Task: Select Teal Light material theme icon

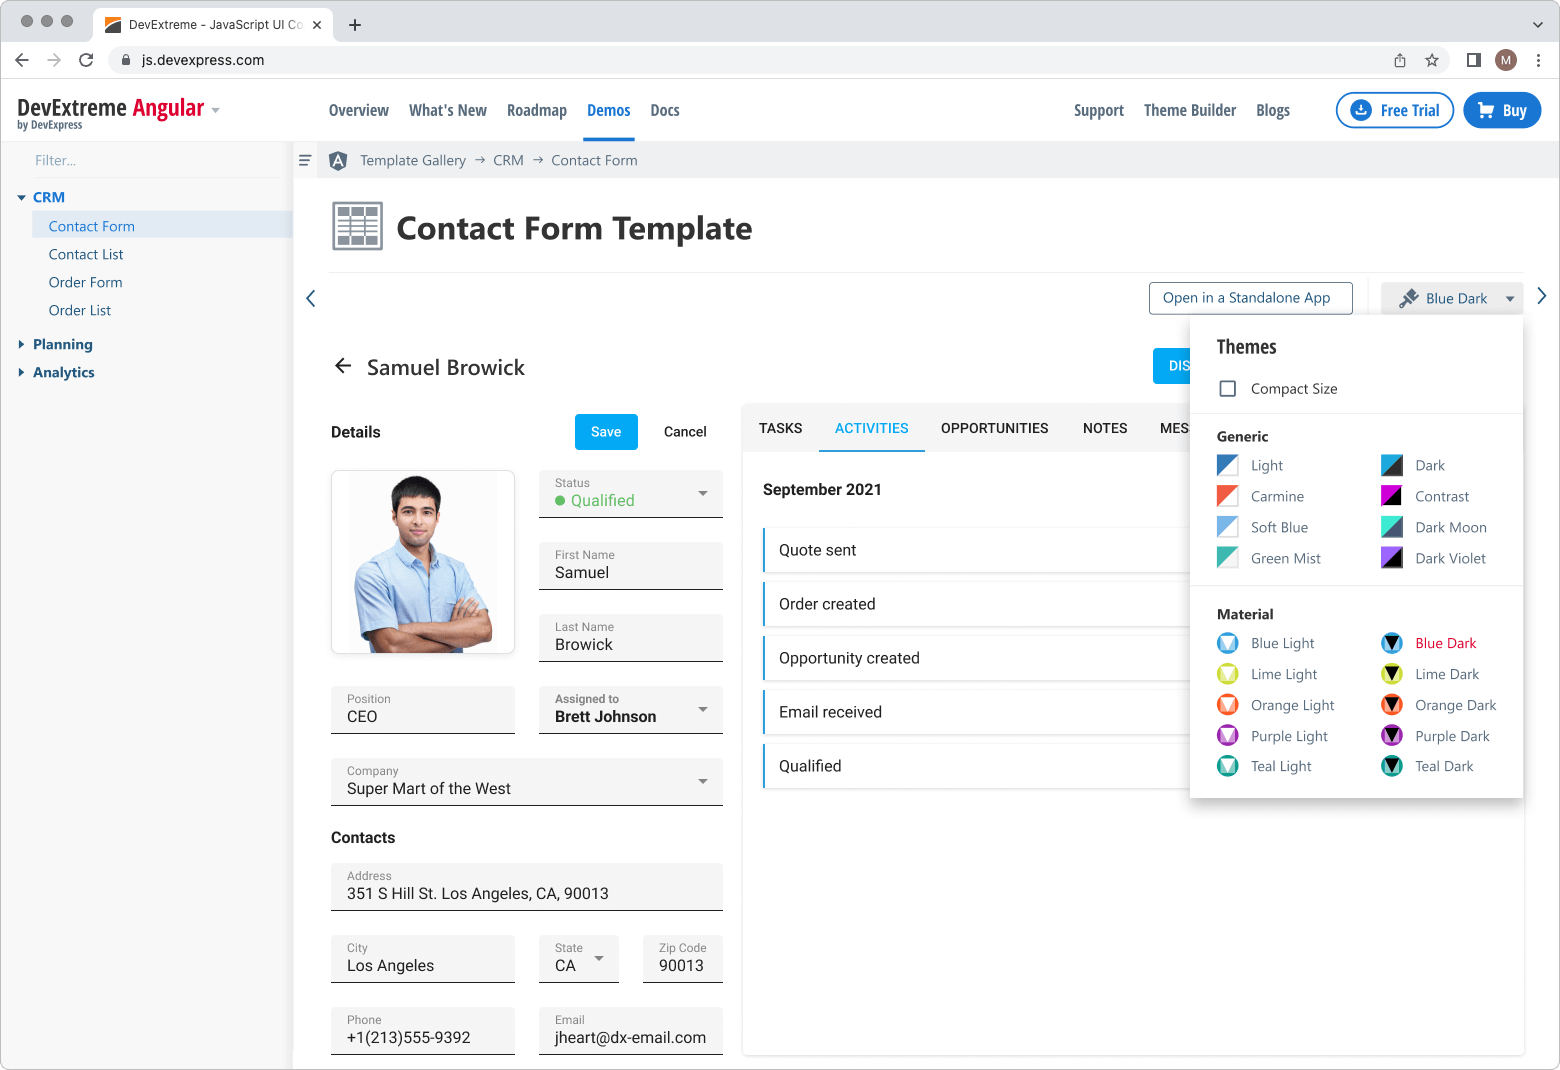Action: click(x=1228, y=766)
